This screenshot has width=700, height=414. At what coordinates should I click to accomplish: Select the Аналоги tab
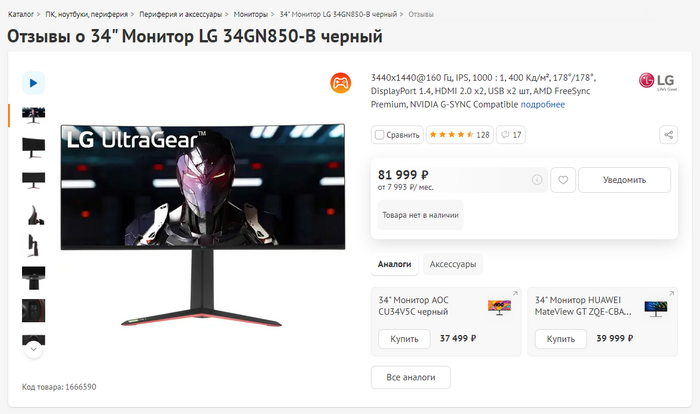394,264
